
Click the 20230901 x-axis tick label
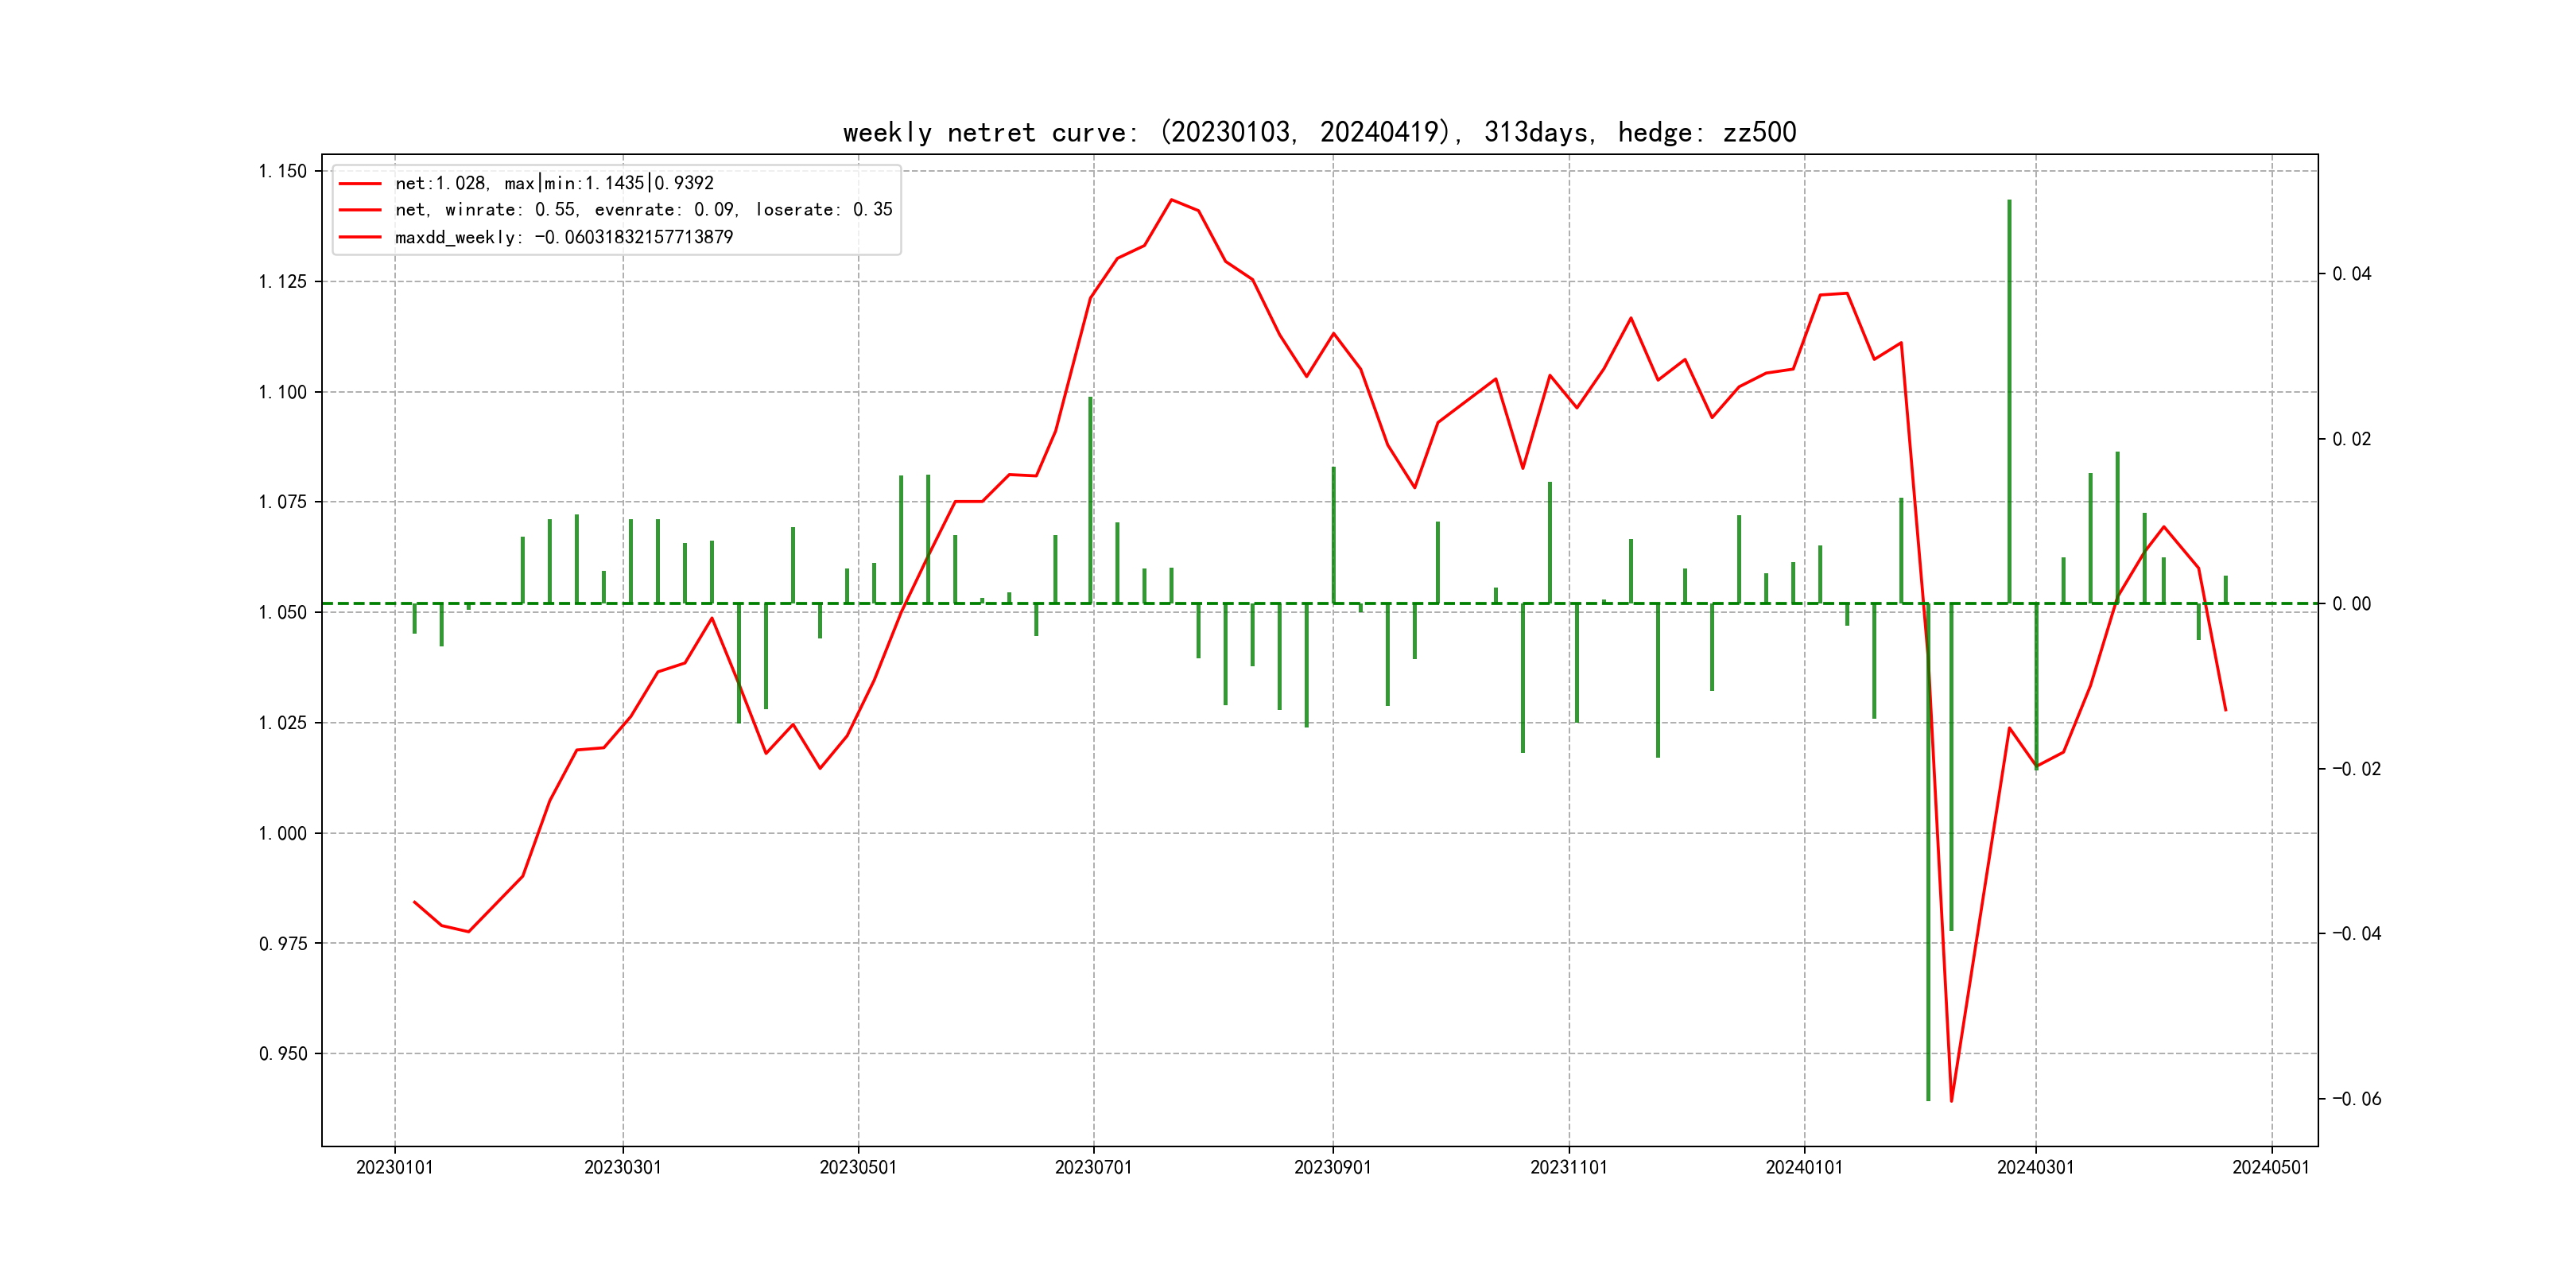[1332, 1167]
